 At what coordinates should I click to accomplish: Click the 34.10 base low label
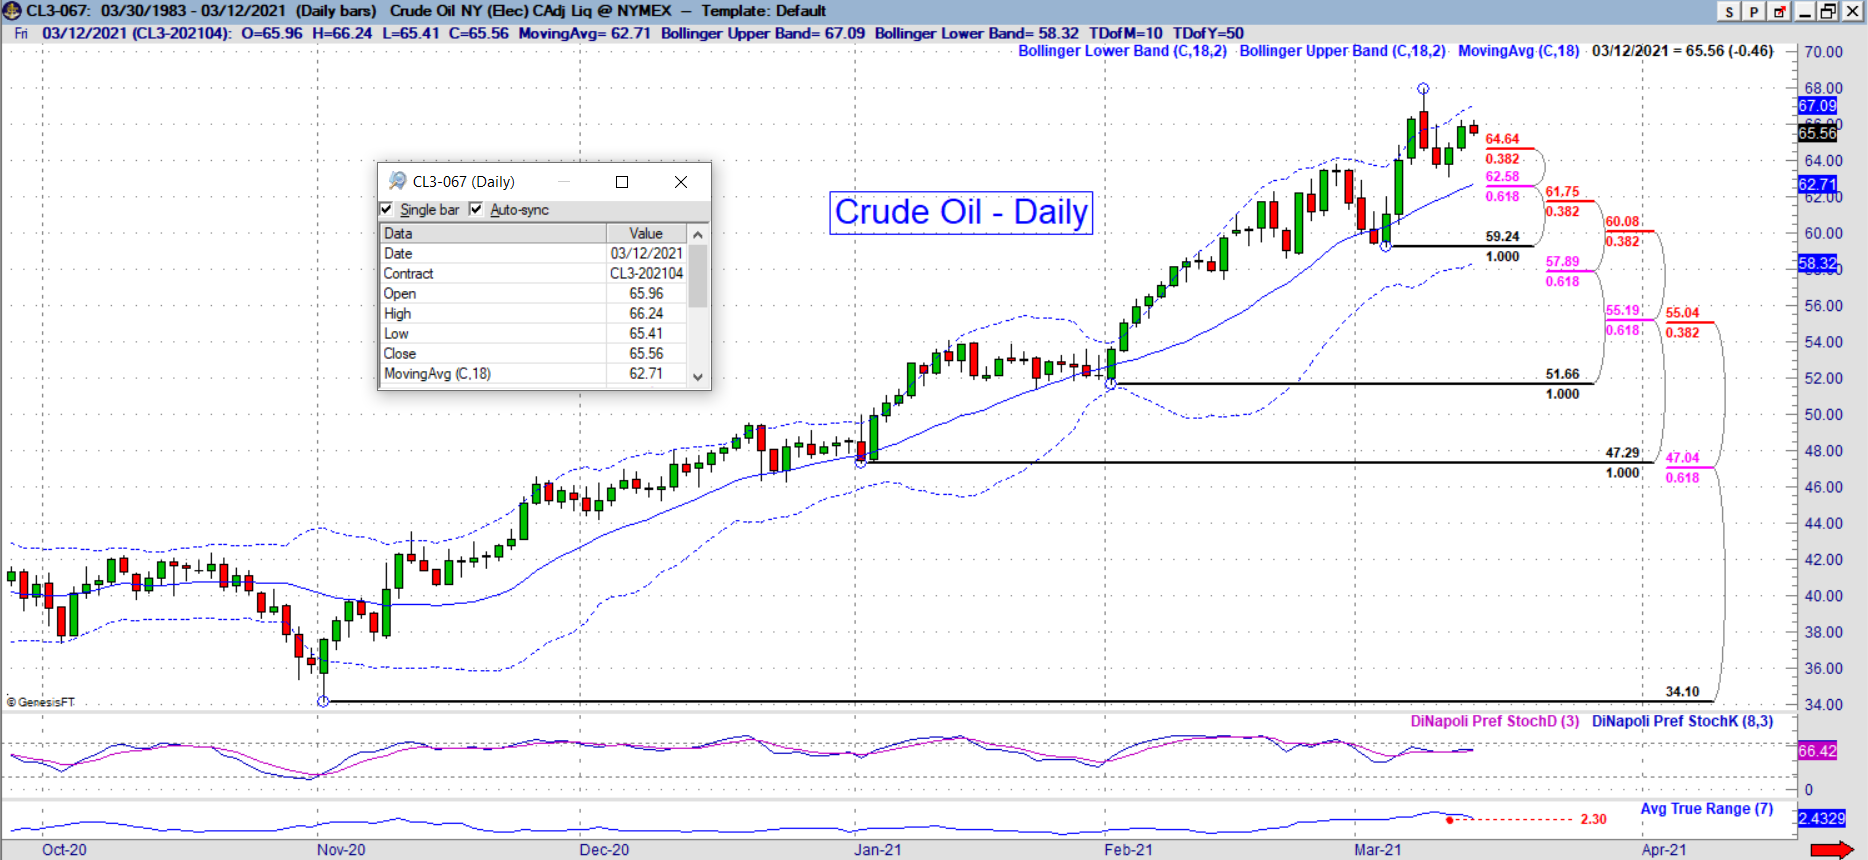coord(1682,692)
